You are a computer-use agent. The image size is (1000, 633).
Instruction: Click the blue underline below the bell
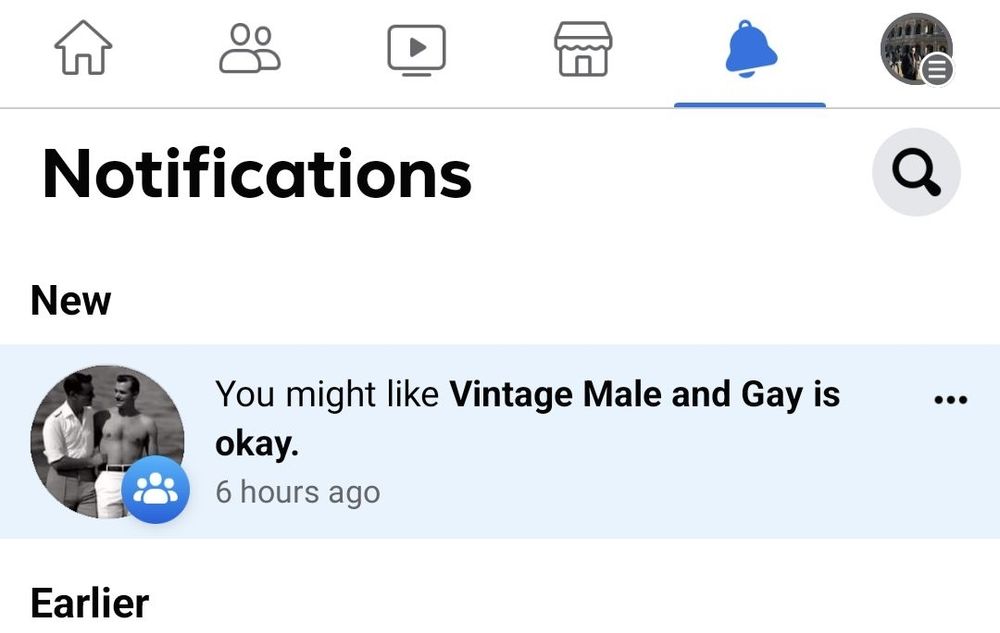[750, 104]
